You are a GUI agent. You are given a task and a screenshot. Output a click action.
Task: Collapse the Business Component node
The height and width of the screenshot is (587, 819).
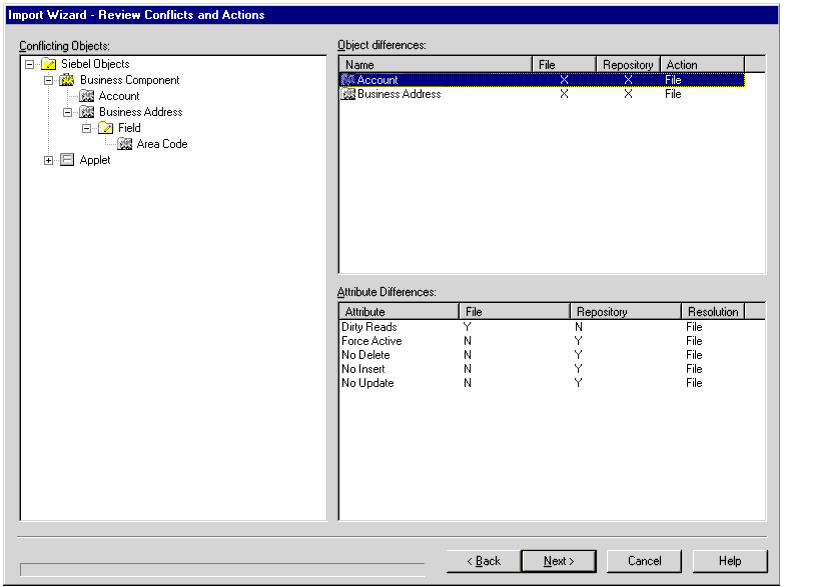(49, 80)
